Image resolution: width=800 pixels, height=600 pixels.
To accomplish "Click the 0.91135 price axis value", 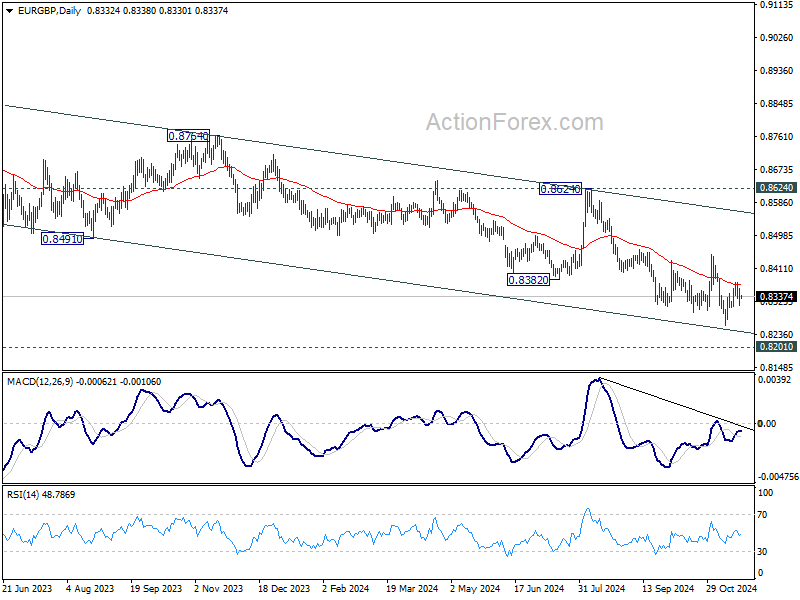I will point(777,5).
